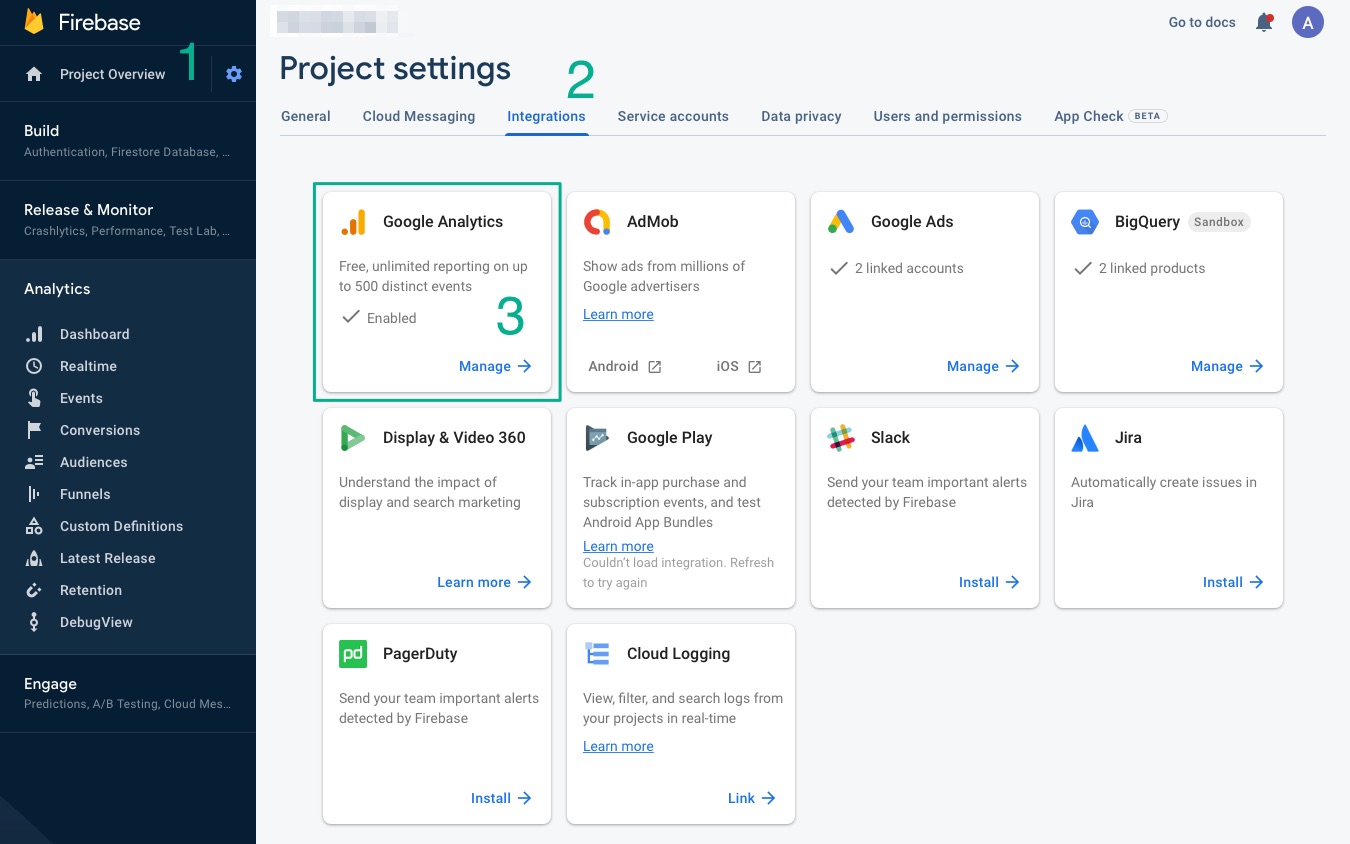The height and width of the screenshot is (844, 1350).
Task: Open Analytics Dashboard from sidebar
Action: [x=94, y=334]
